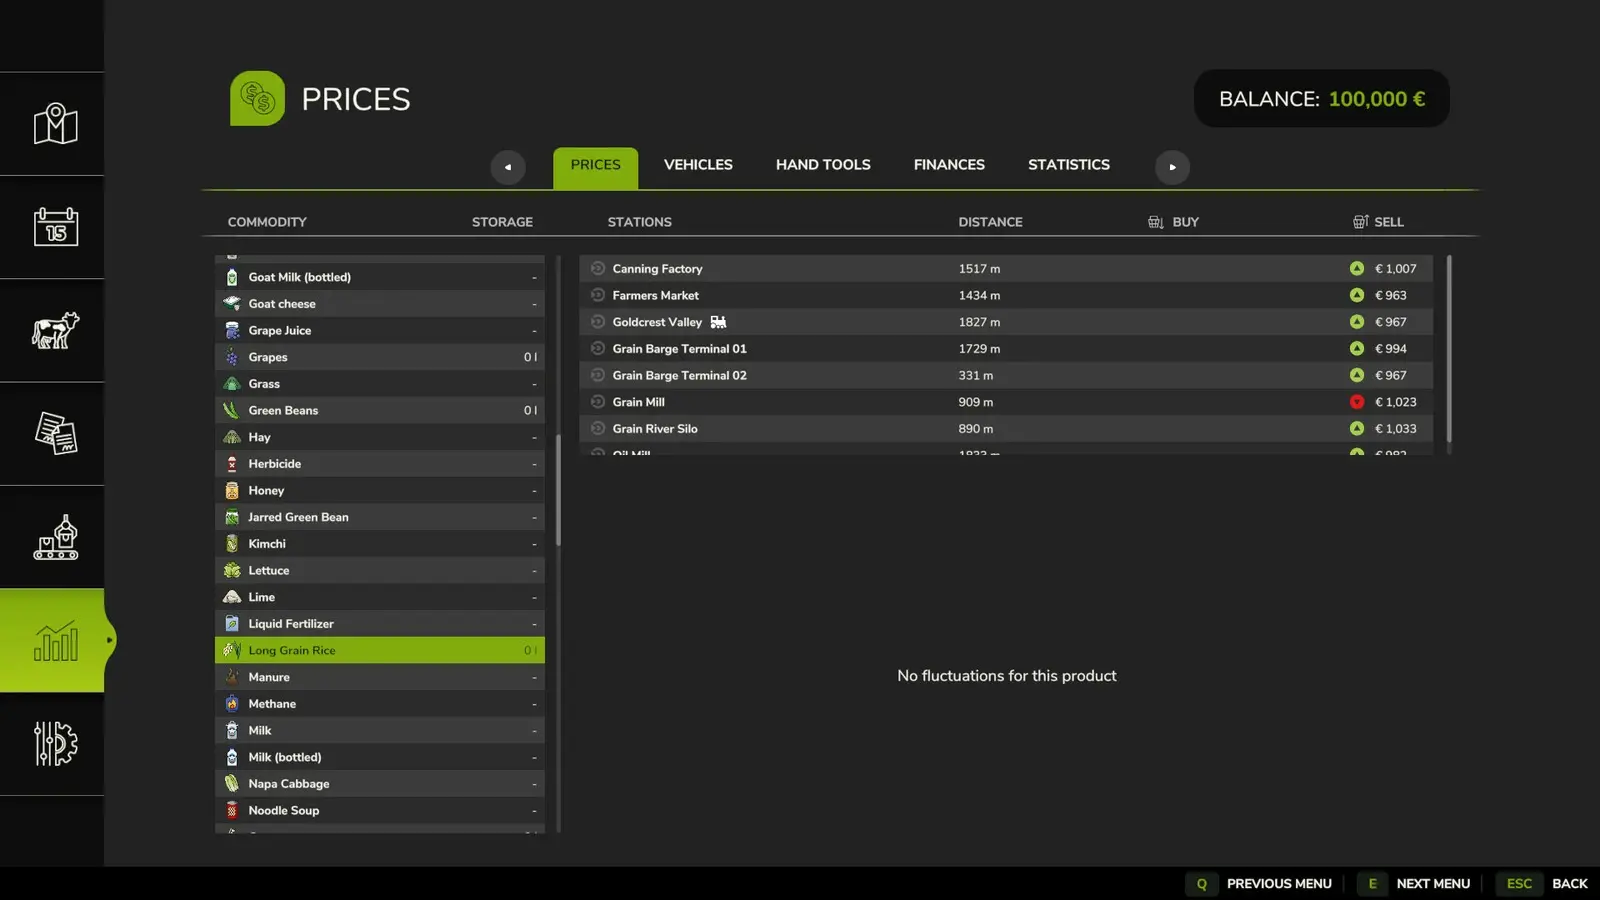Open the animals cow sidebar icon

pos(55,330)
